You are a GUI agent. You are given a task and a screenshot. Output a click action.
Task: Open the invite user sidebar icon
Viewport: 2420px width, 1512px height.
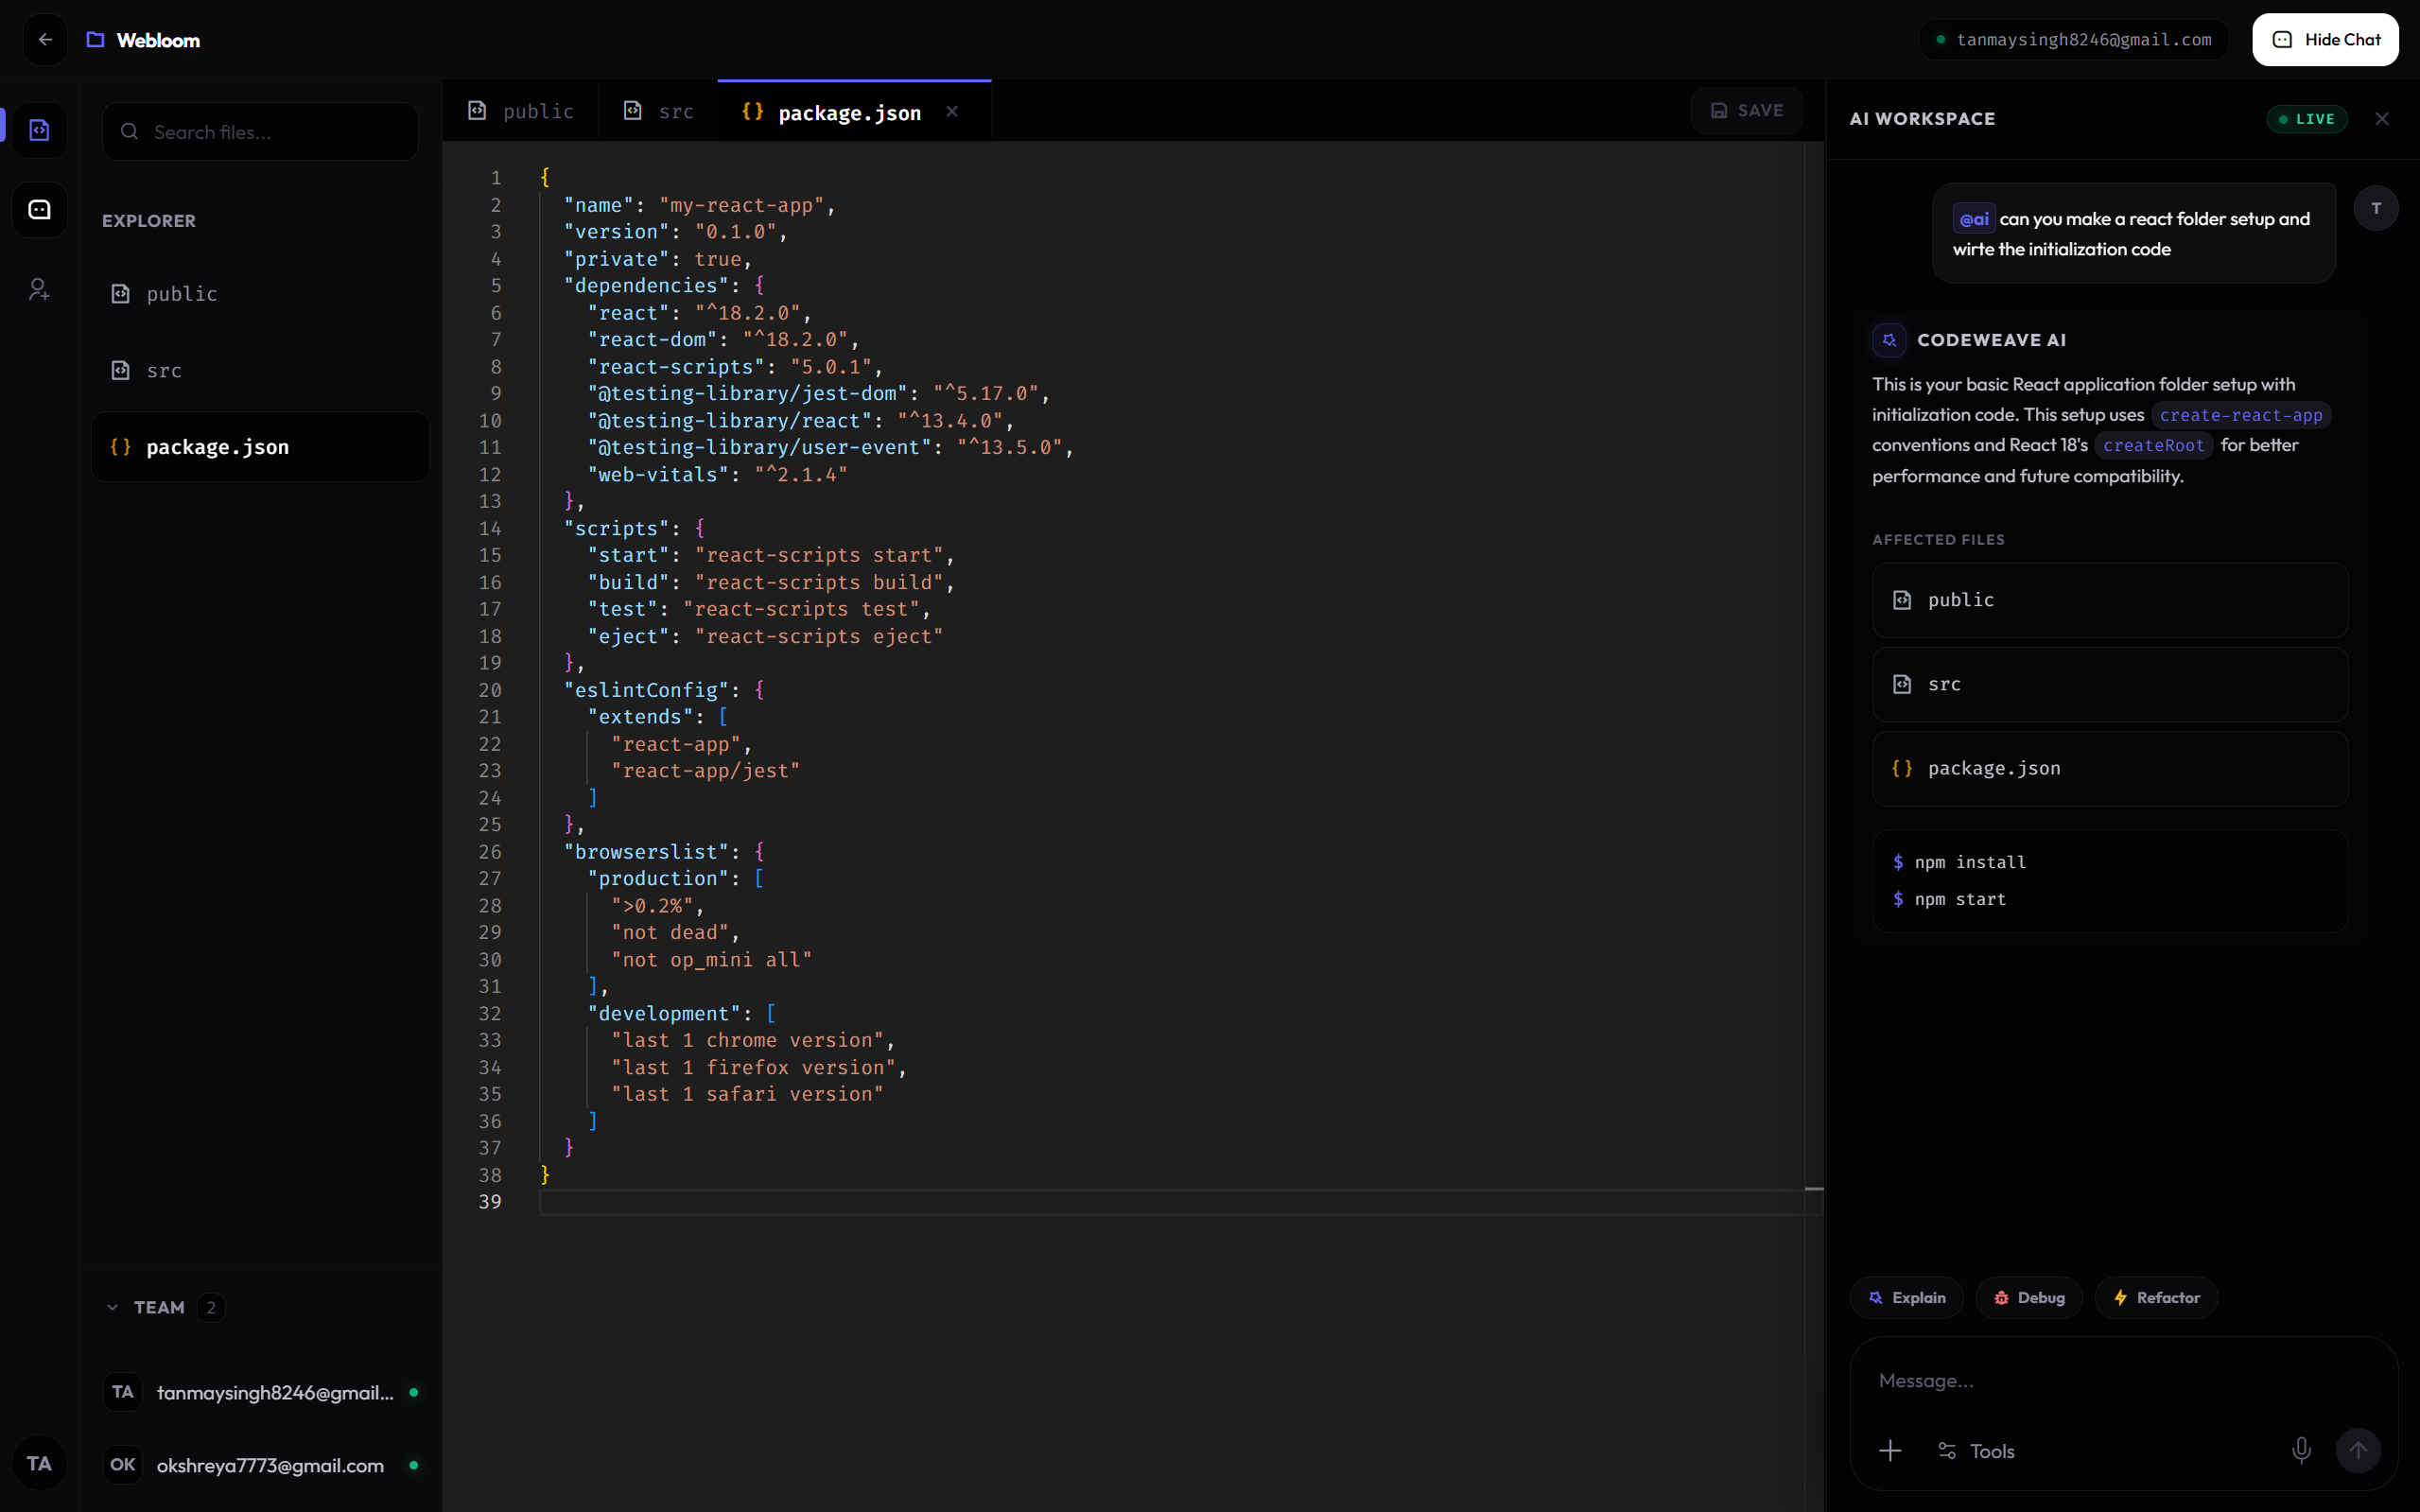click(39, 290)
